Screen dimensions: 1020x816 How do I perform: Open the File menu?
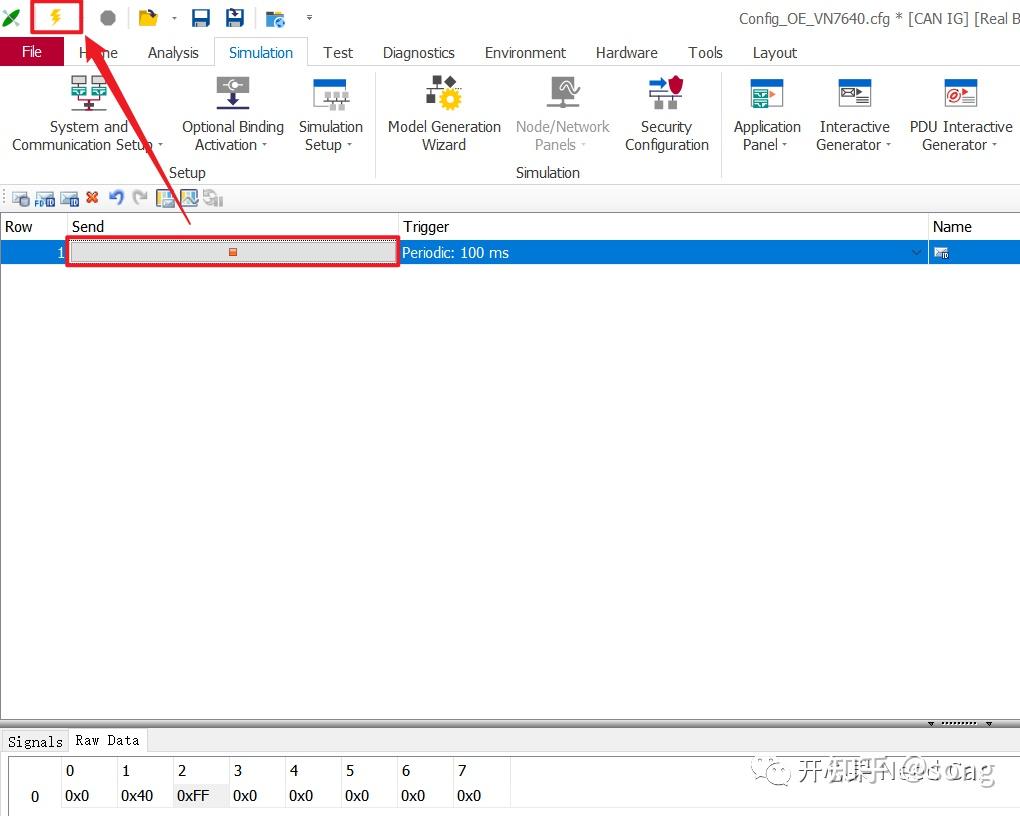pyautogui.click(x=31, y=52)
